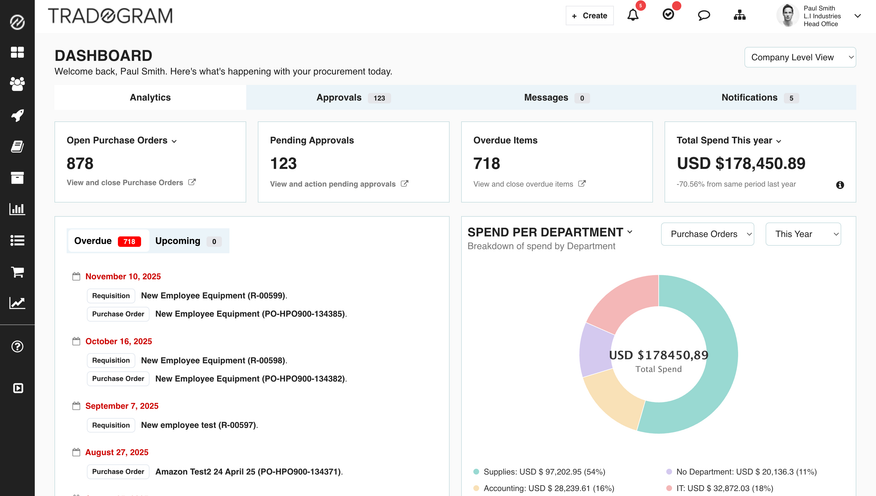Viewport: 876px width, 496px height.
Task: Switch to the Approvals tab
Action: [352, 98]
